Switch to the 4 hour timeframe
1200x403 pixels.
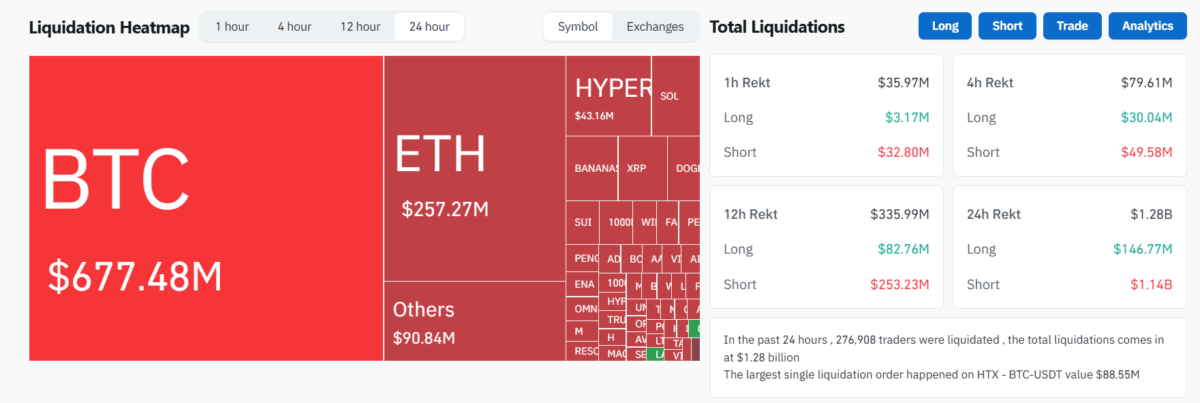coord(294,27)
